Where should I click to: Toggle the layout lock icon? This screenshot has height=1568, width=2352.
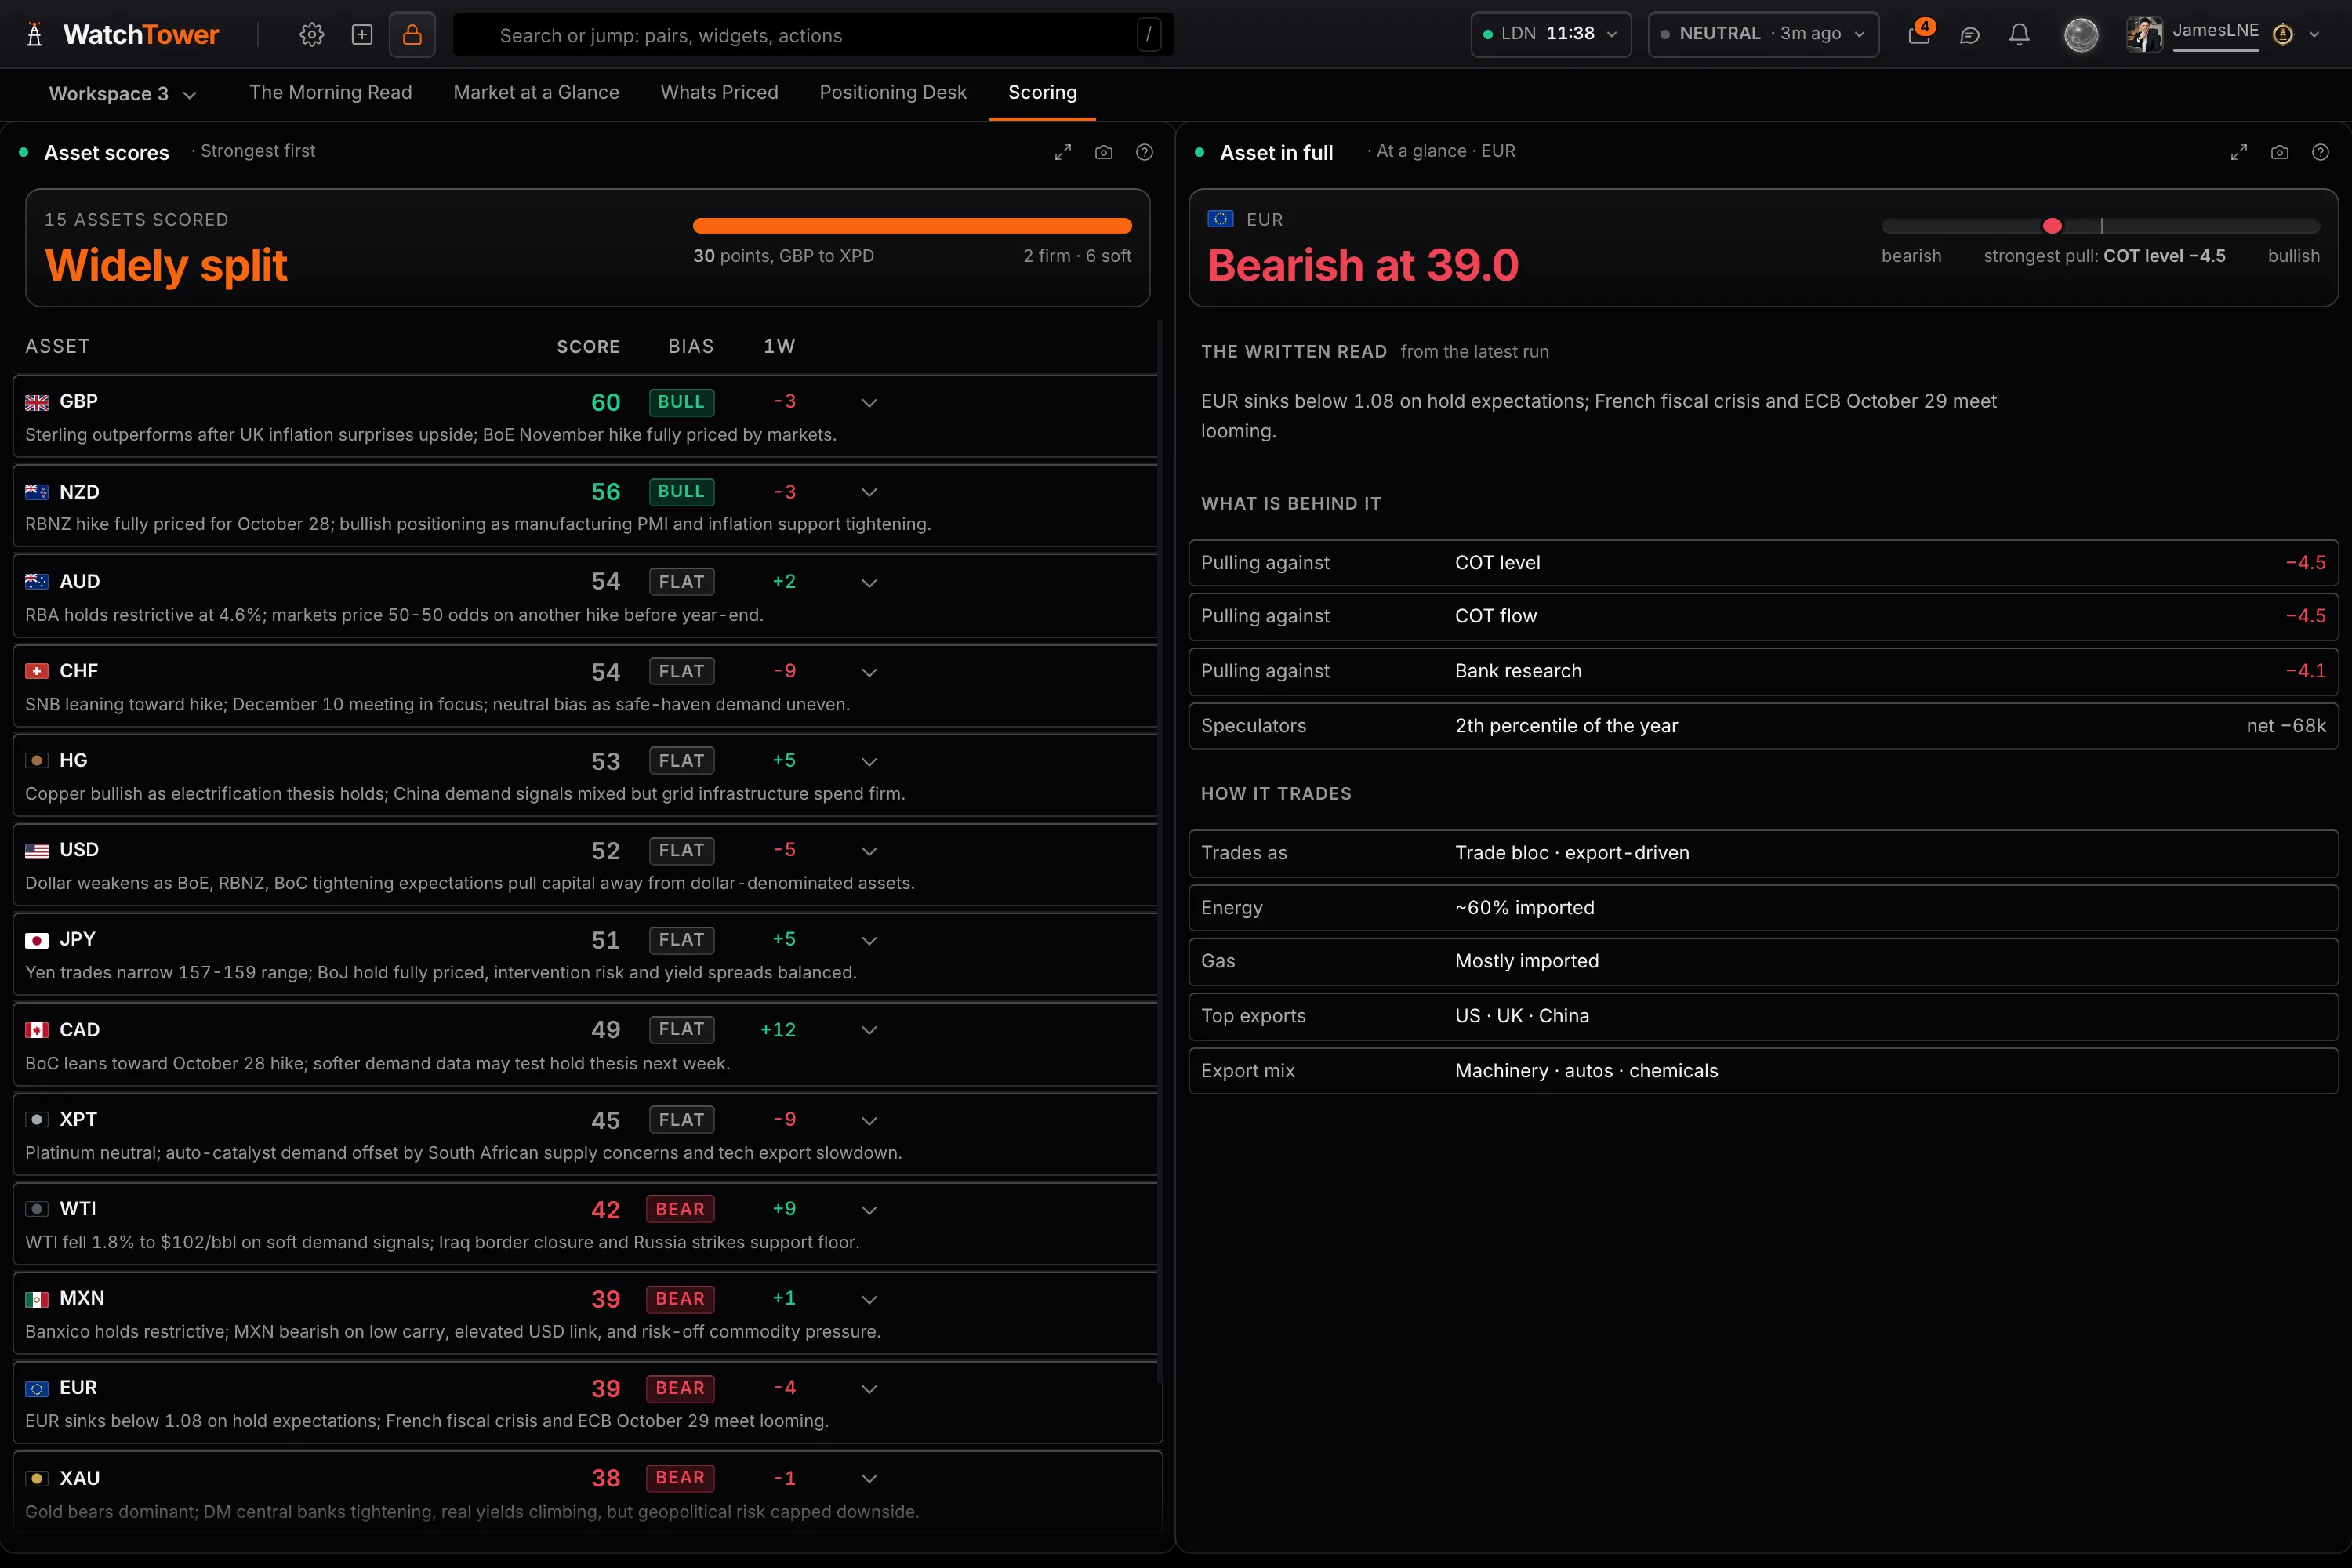(x=412, y=35)
